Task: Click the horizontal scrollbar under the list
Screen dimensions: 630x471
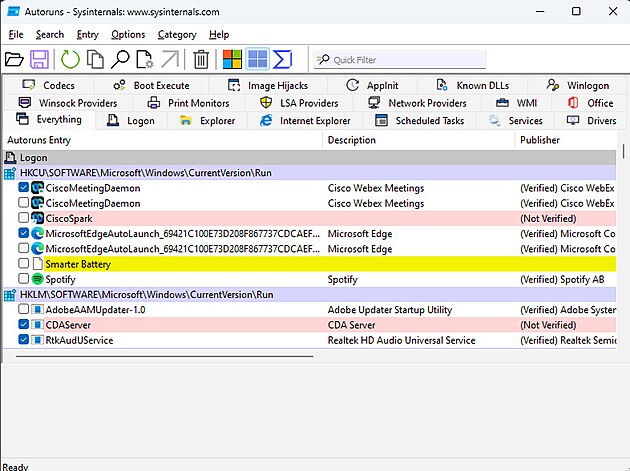Action: coord(165,356)
